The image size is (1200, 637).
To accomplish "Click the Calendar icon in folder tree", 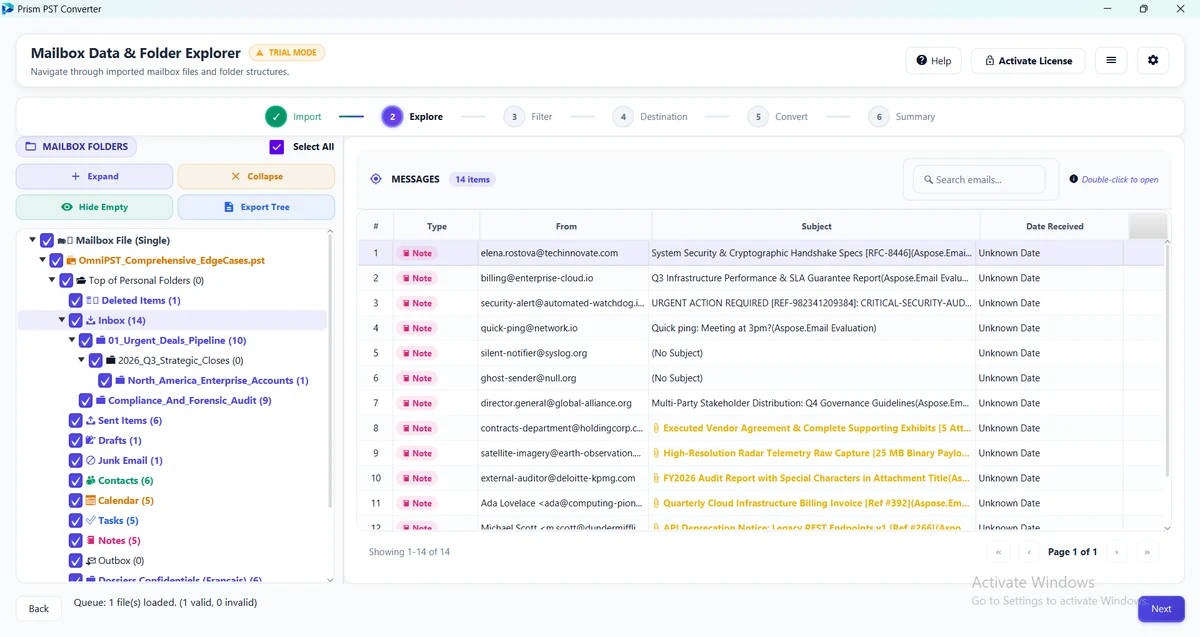I will 91,500.
